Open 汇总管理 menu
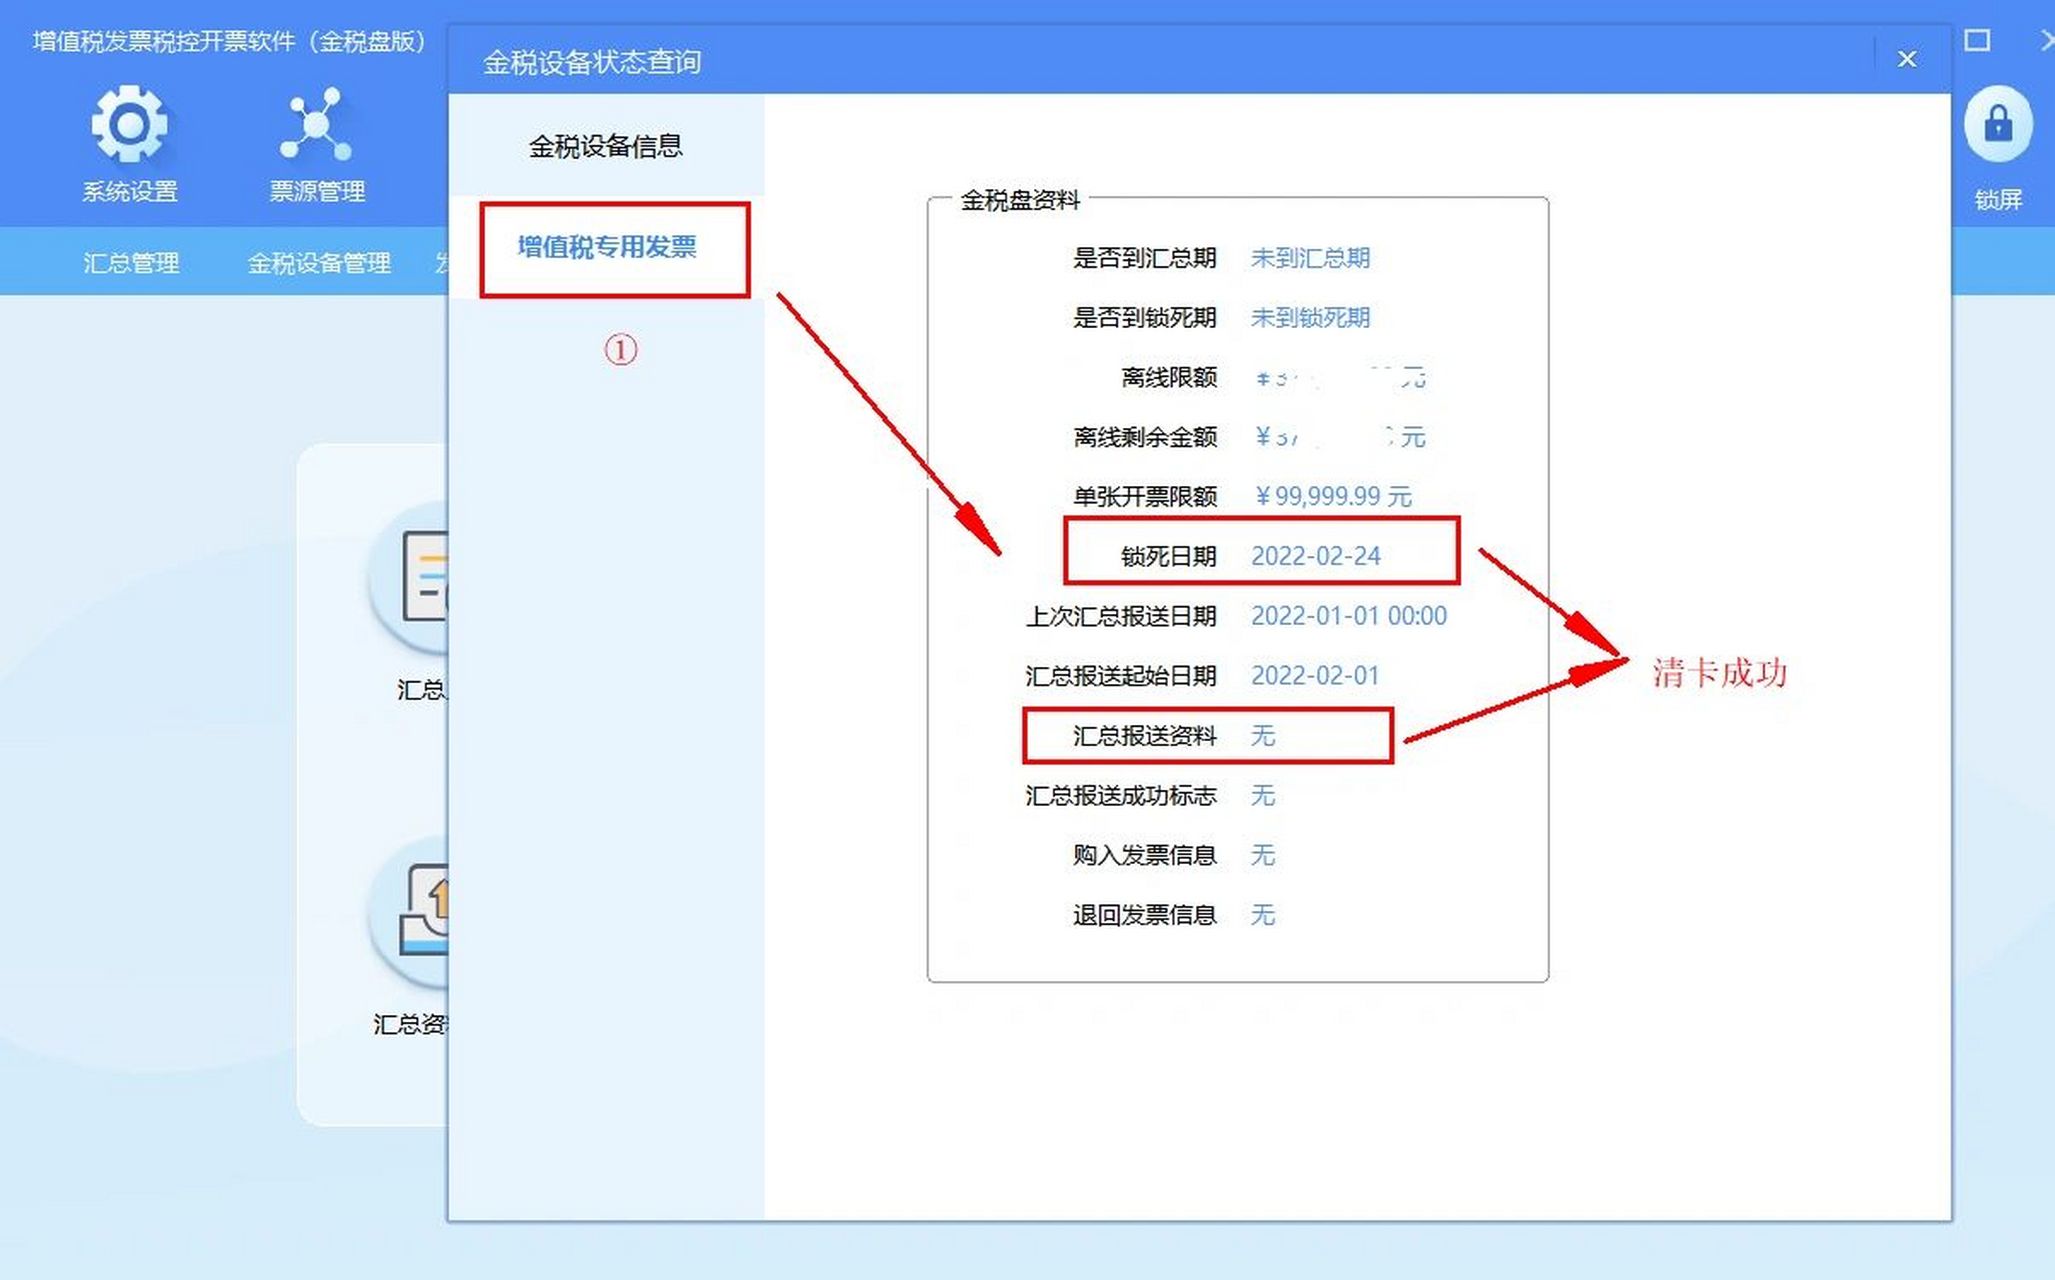This screenshot has width=2055, height=1280. point(131,263)
